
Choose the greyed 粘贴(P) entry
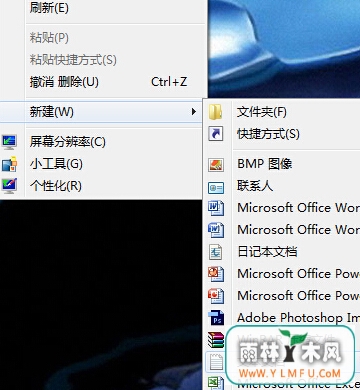pyautogui.click(x=49, y=38)
